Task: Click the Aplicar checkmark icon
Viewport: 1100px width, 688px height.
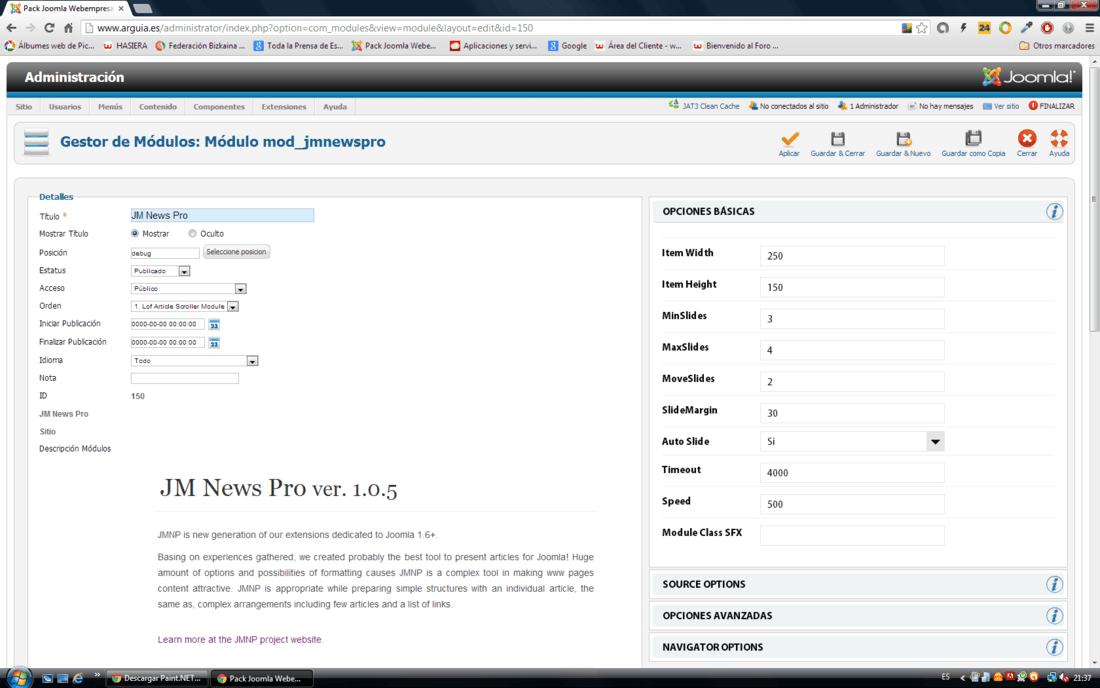Action: [x=789, y=139]
